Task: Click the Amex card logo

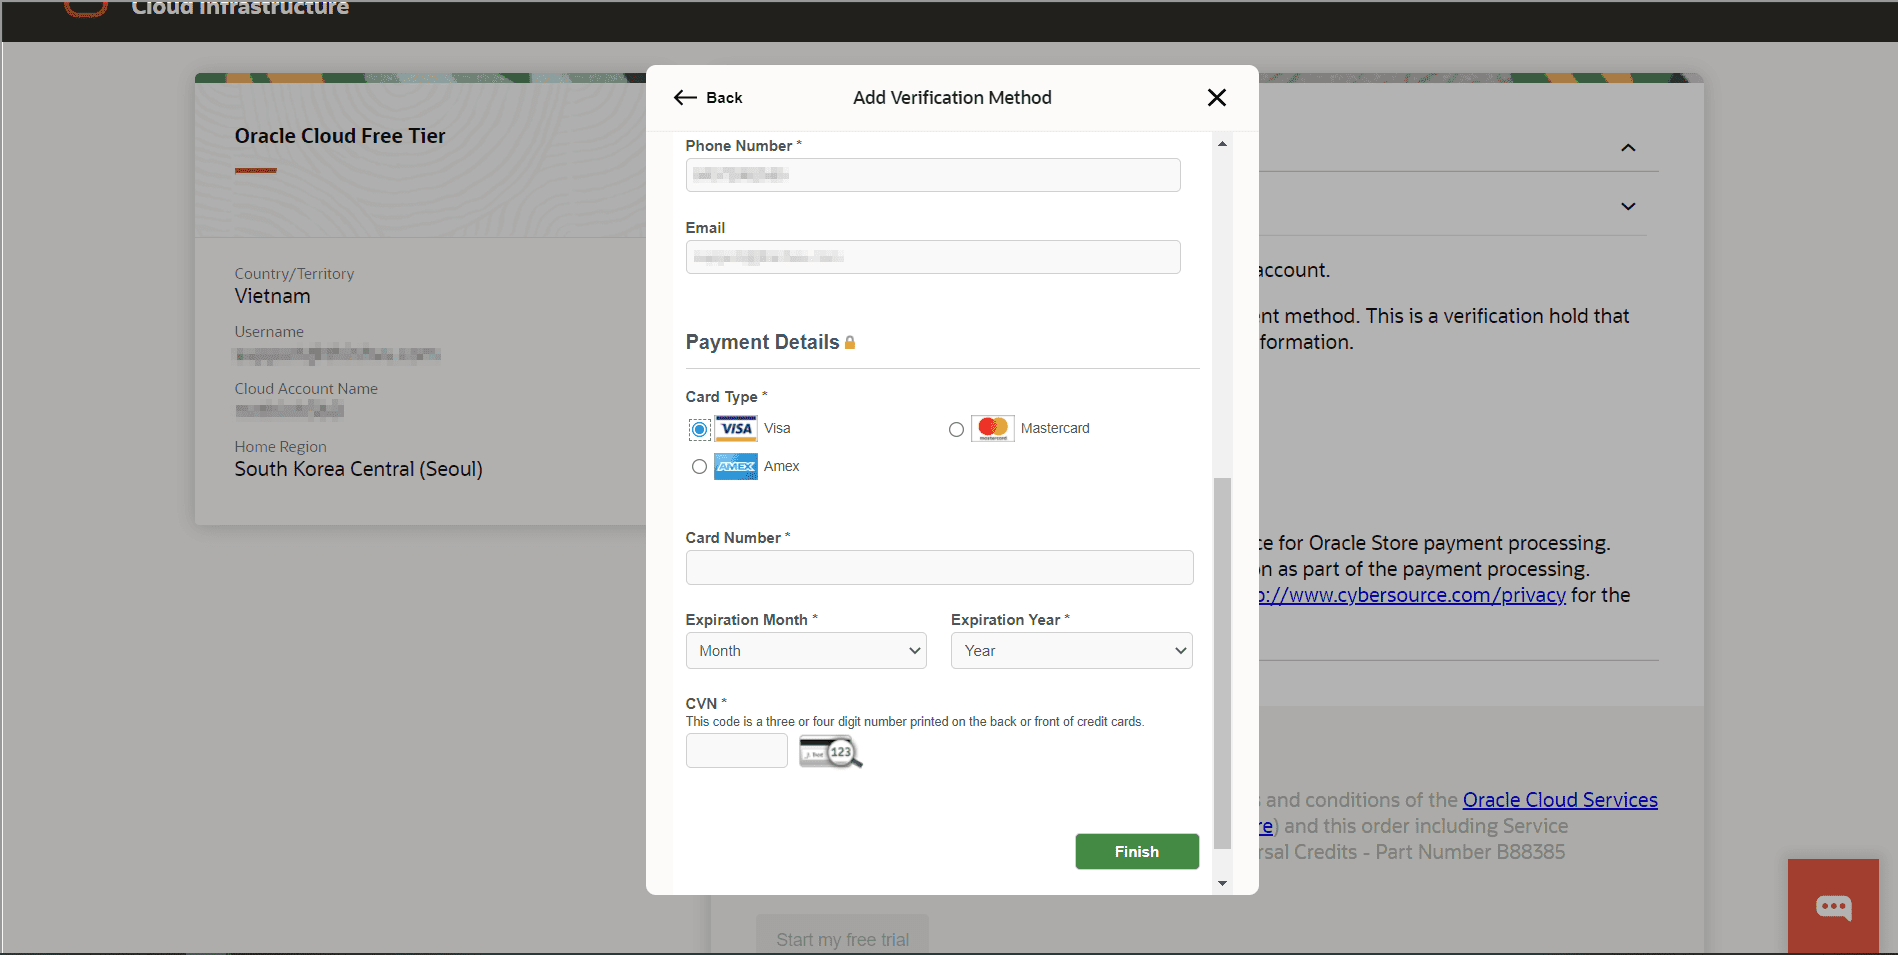Action: click(x=736, y=467)
